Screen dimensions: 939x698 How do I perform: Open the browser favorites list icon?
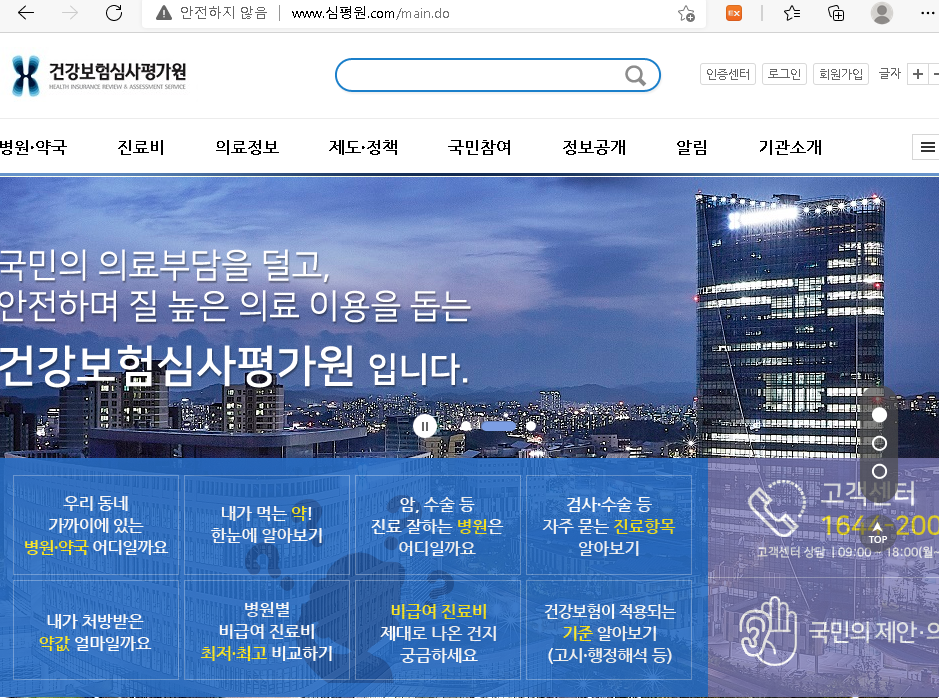tap(792, 13)
